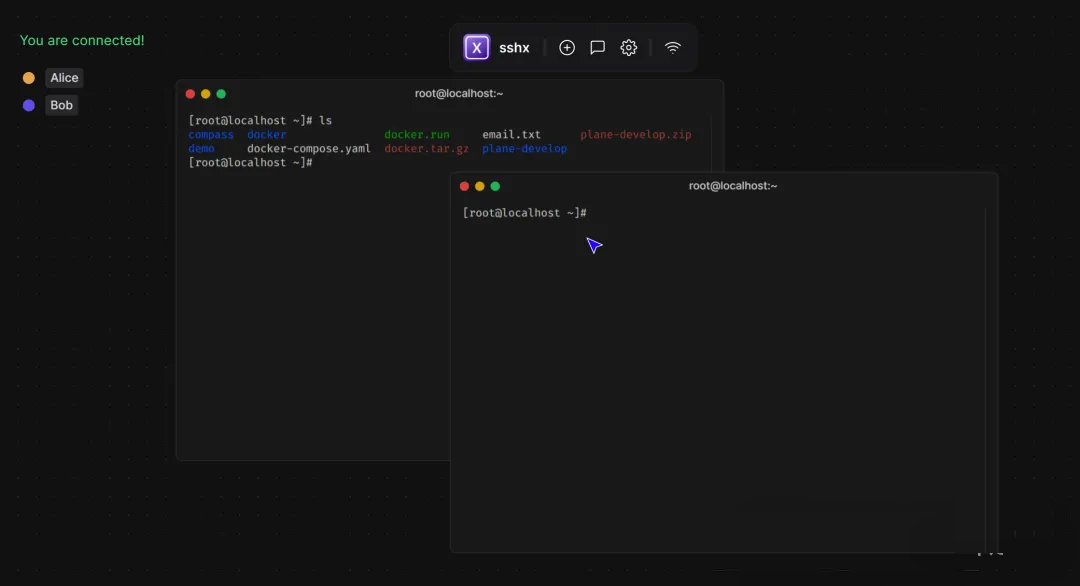This screenshot has height=586, width=1080.
Task: Click the front terminal's root@localhost title bar
Action: tap(732, 186)
